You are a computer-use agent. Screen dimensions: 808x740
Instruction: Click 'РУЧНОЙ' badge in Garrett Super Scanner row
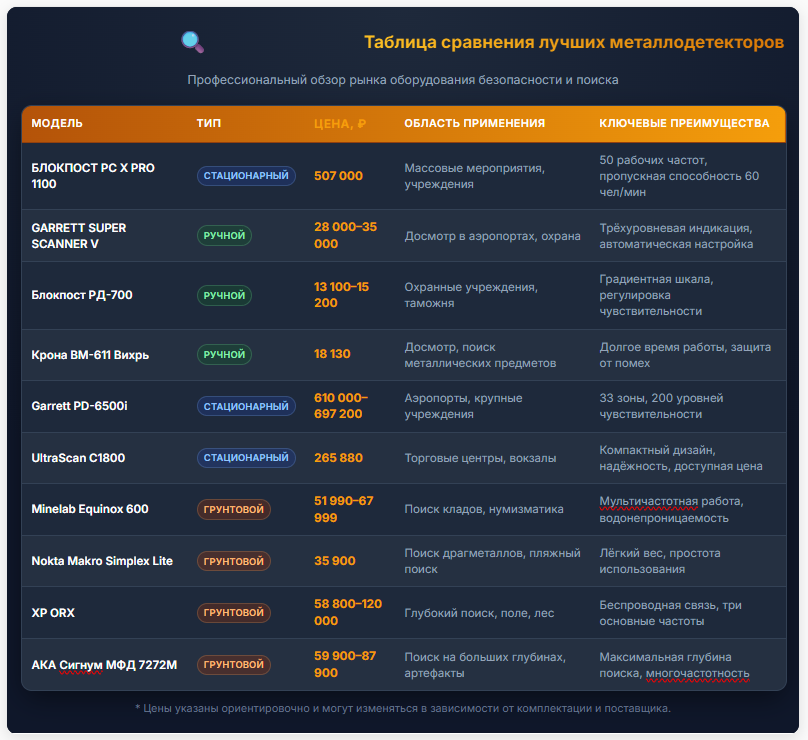pos(224,236)
